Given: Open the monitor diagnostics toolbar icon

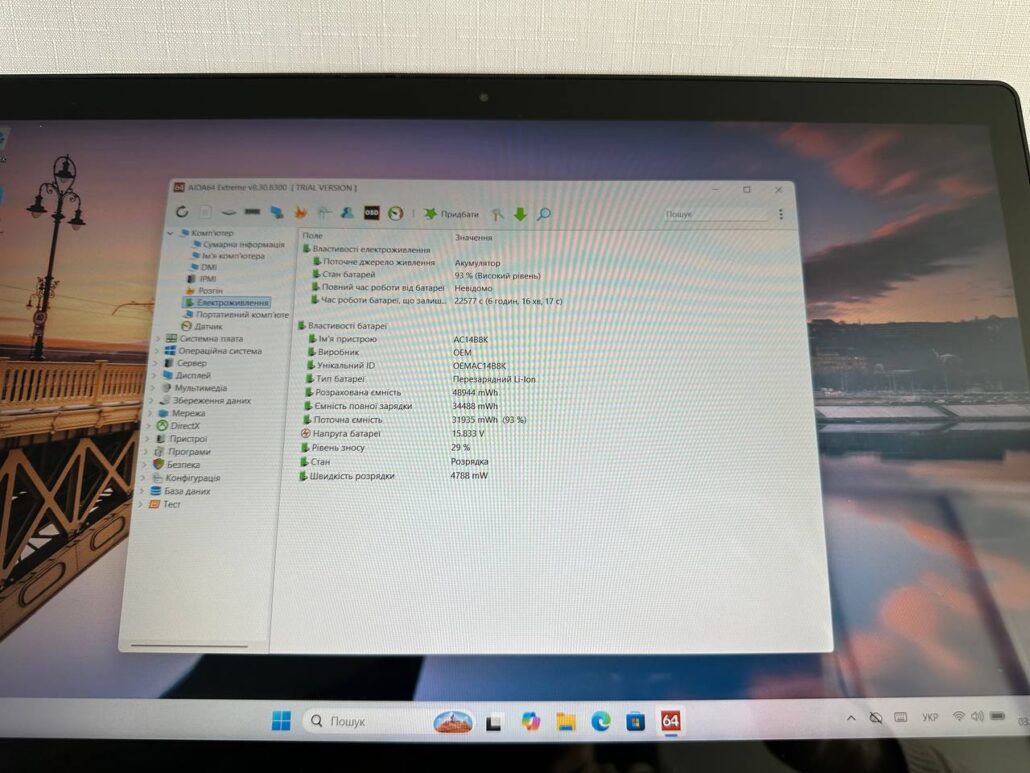Looking at the screenshot, I should tap(277, 212).
